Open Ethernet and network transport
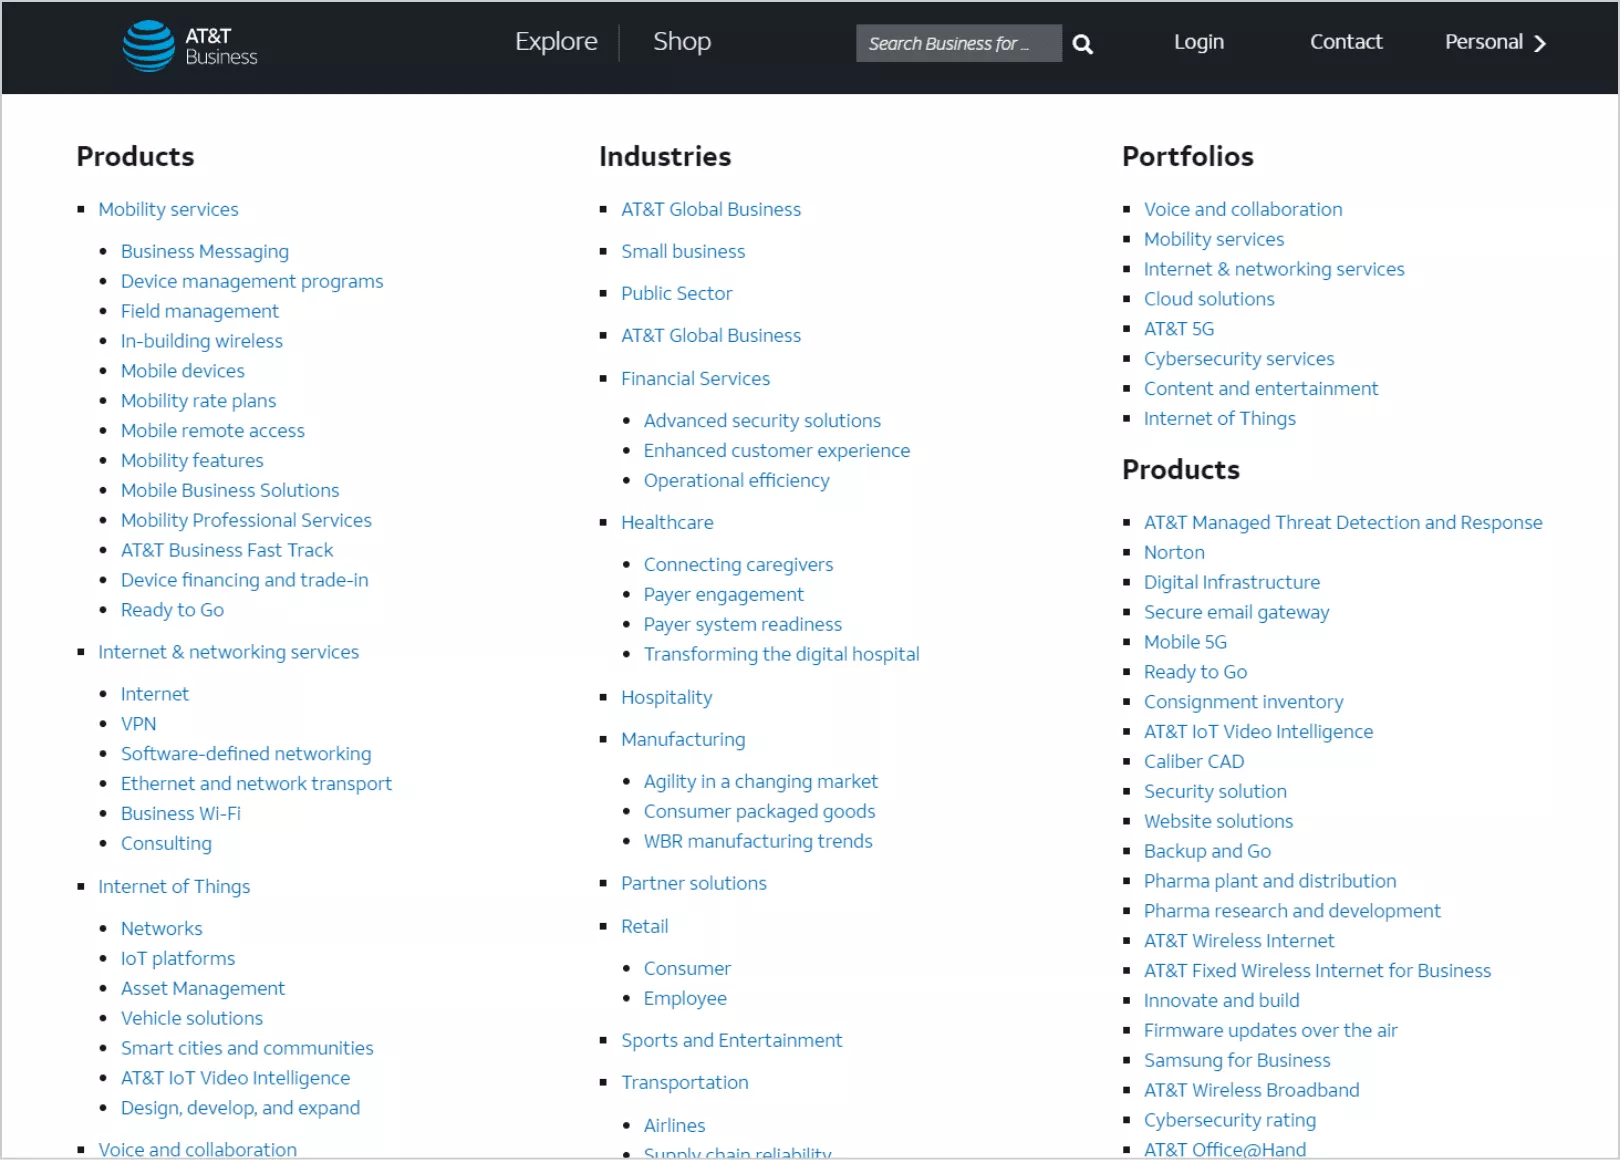The image size is (1620, 1160). pyautogui.click(x=256, y=784)
